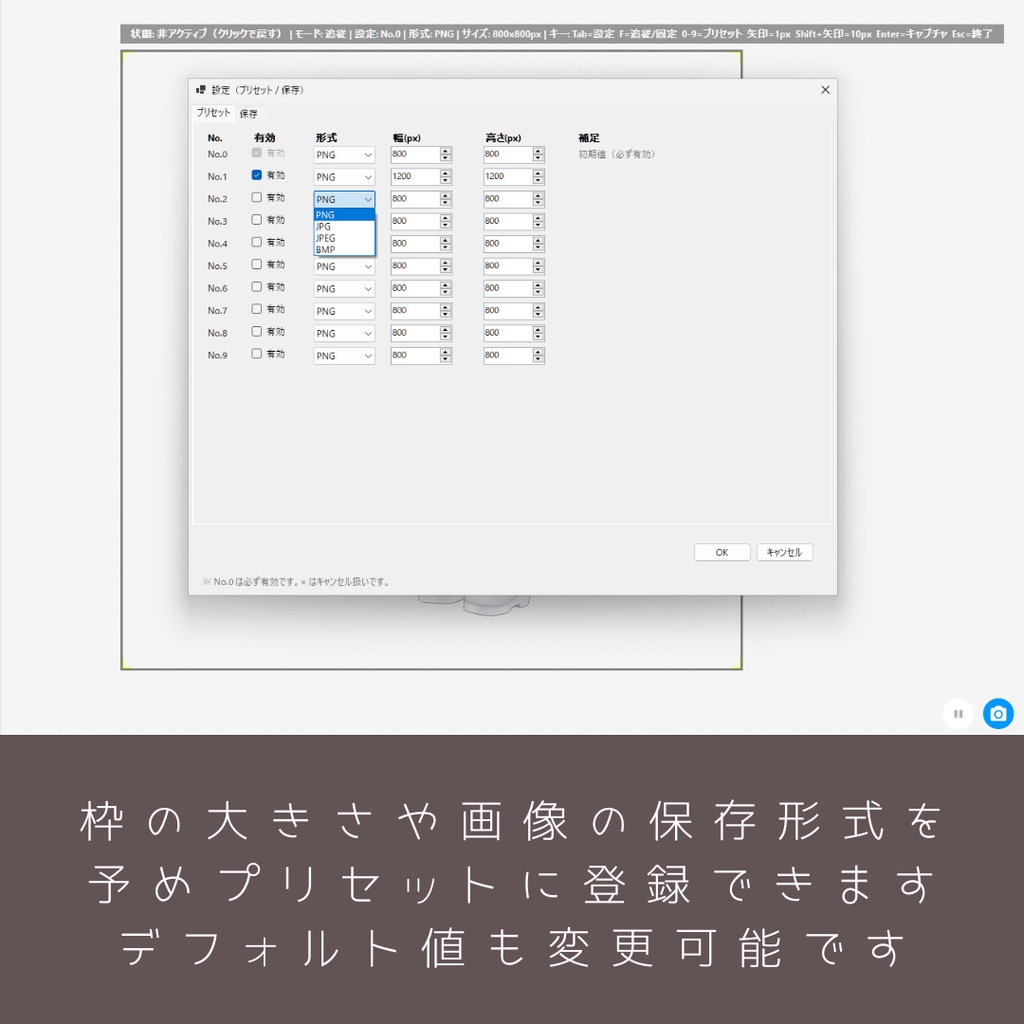Screen dimensions: 1024x1024
Task: Click the No.0 width spinner arrows
Action: point(445,154)
